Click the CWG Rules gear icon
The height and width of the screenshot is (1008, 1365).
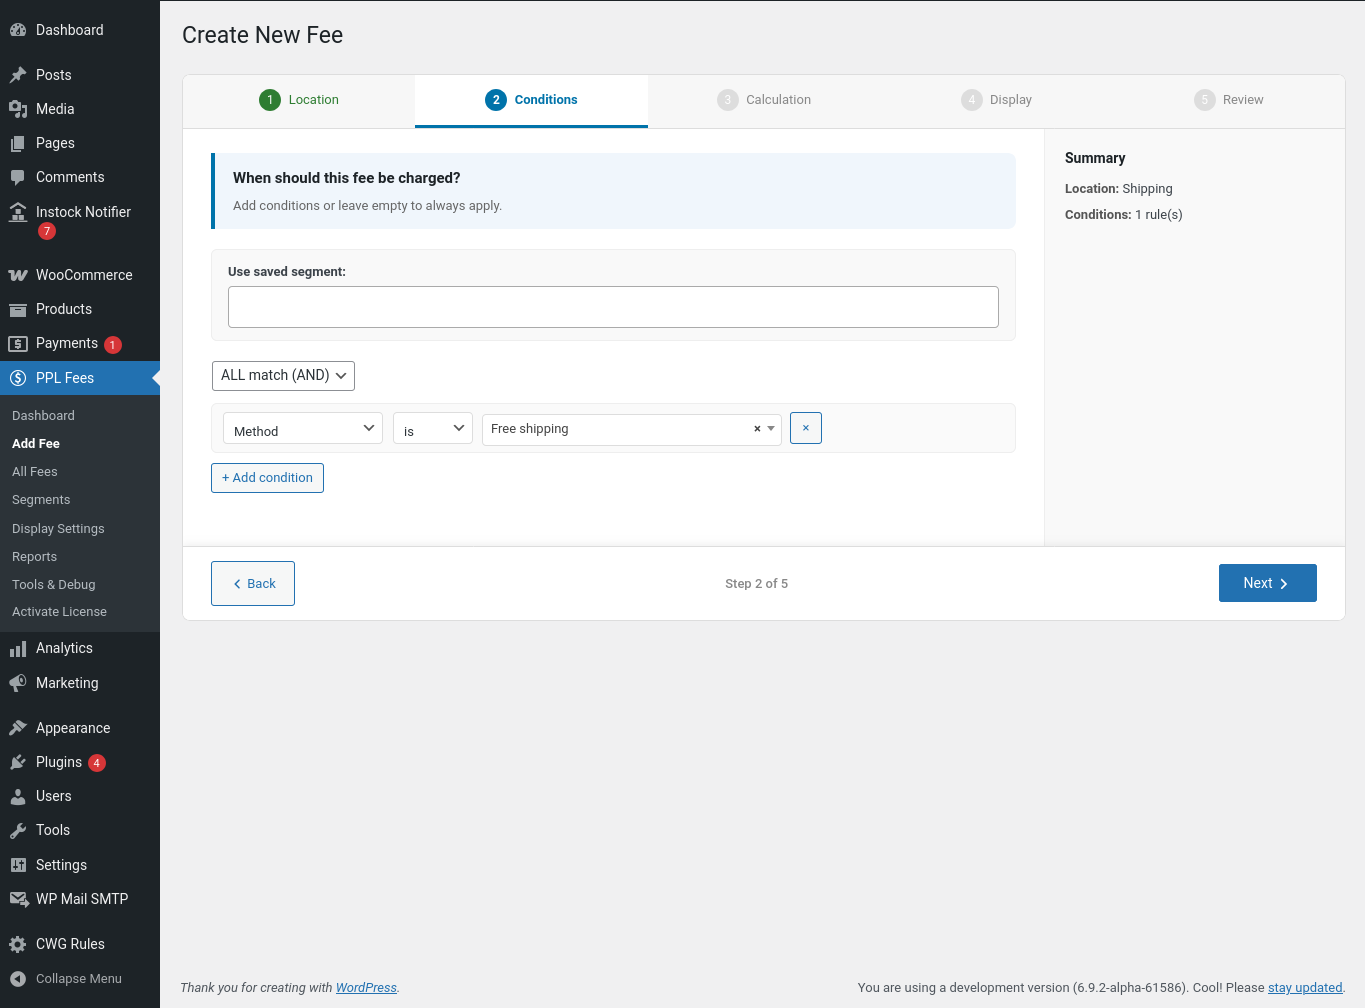[18, 944]
